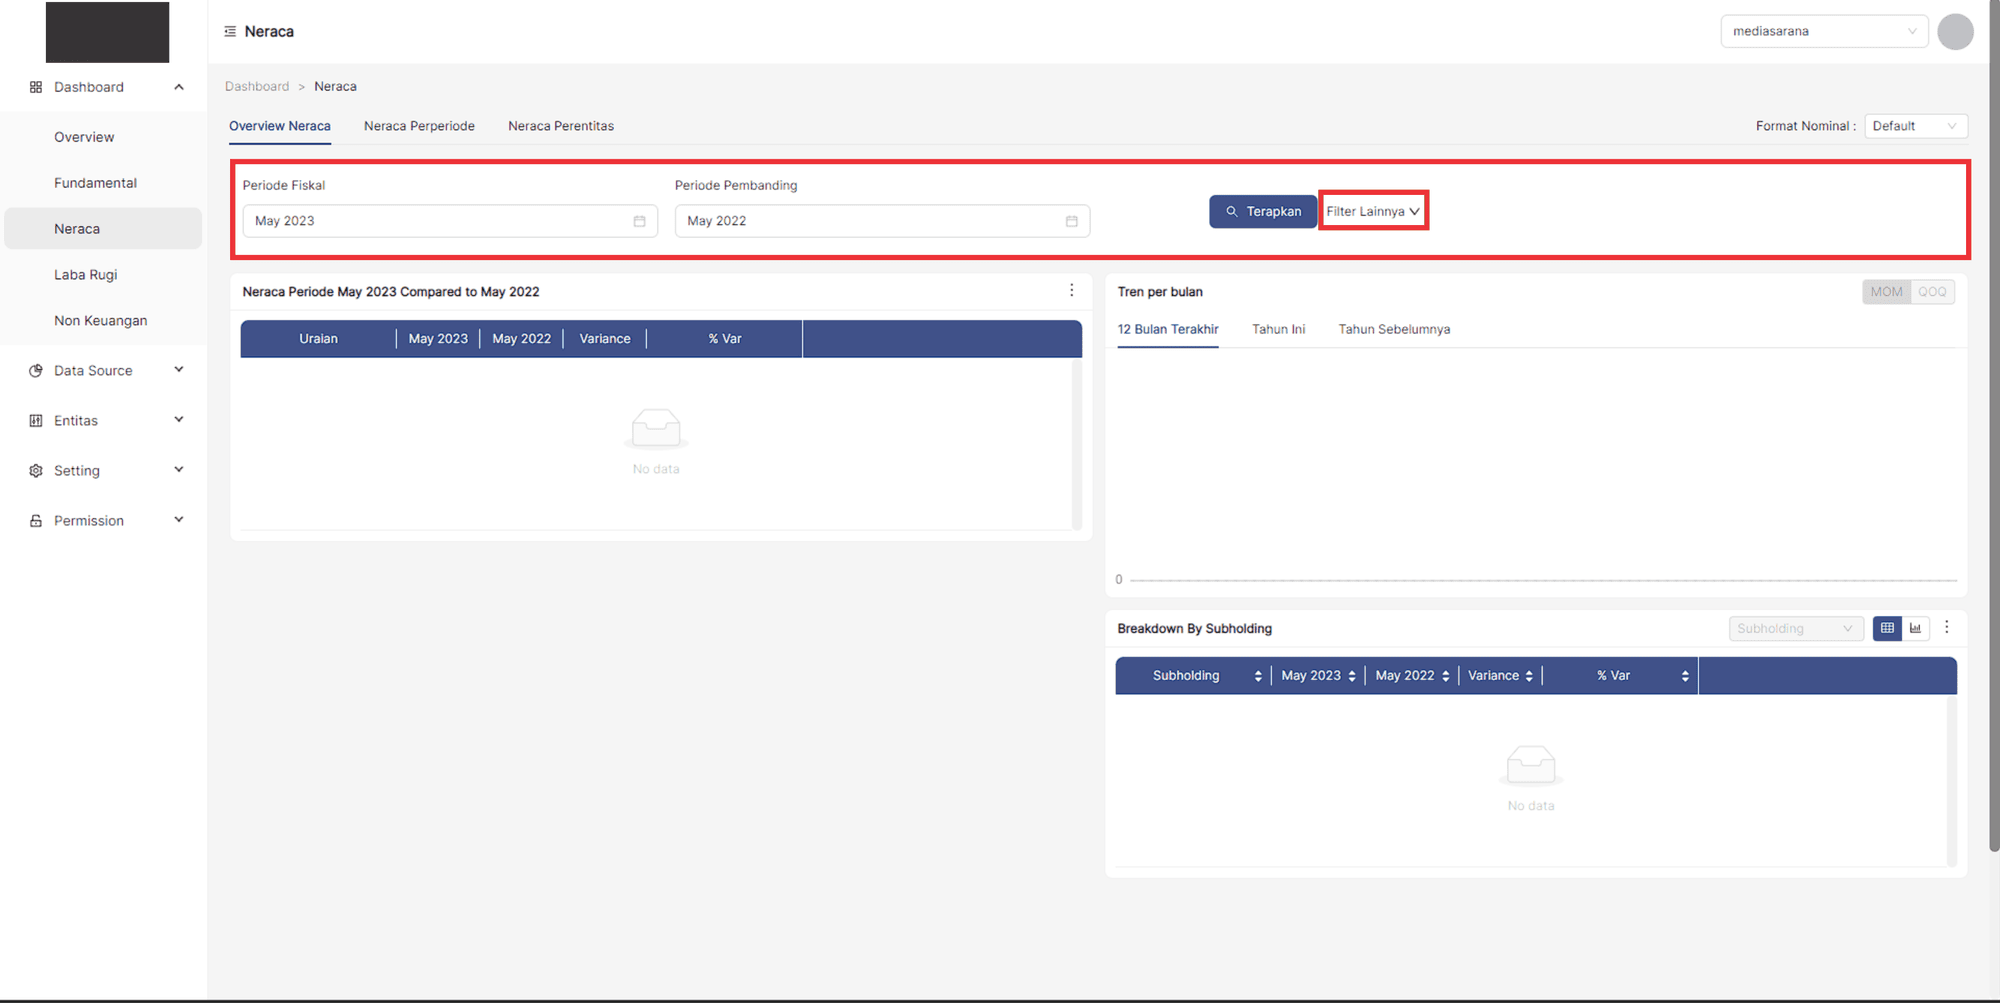Open Laba Rugi in sidebar

[86, 275]
